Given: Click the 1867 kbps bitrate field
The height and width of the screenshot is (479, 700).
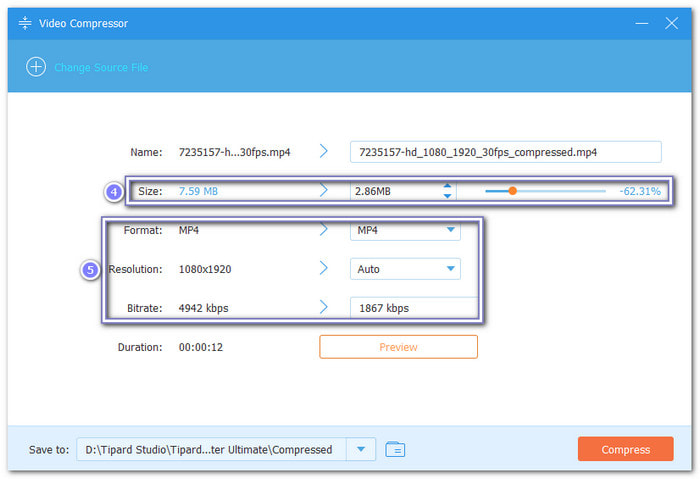Looking at the screenshot, I should click(x=413, y=308).
